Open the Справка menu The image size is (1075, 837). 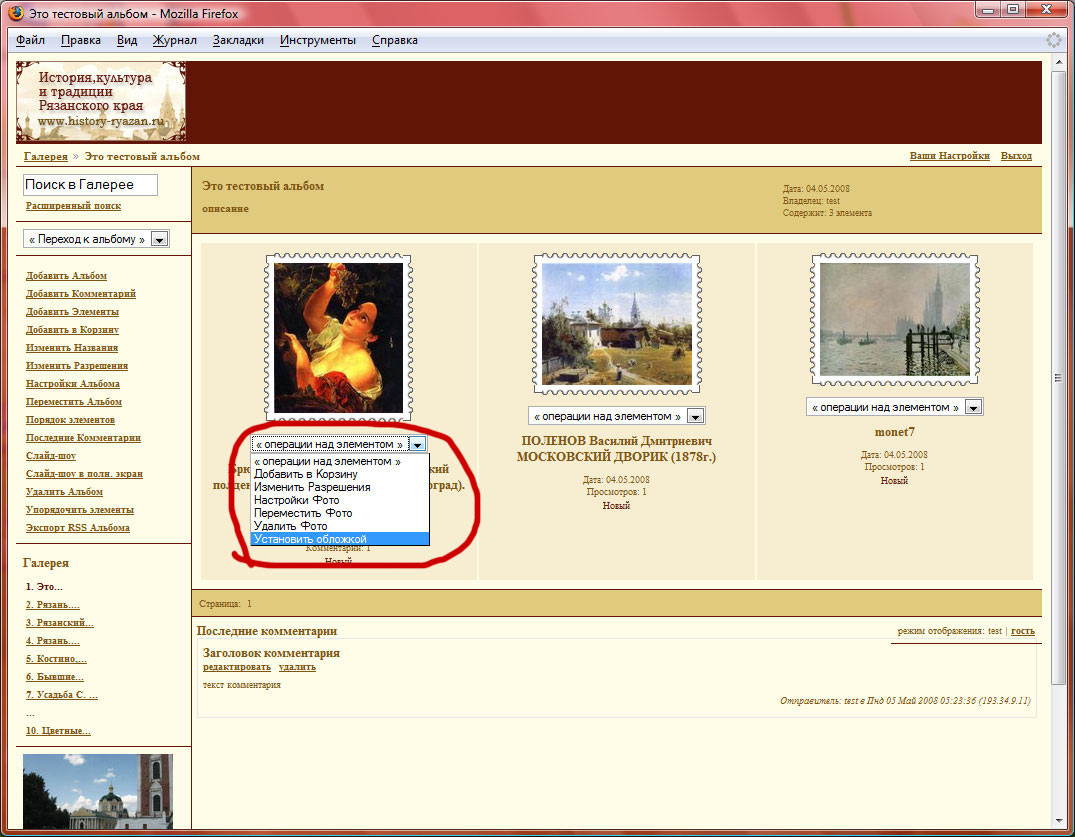[x=395, y=40]
